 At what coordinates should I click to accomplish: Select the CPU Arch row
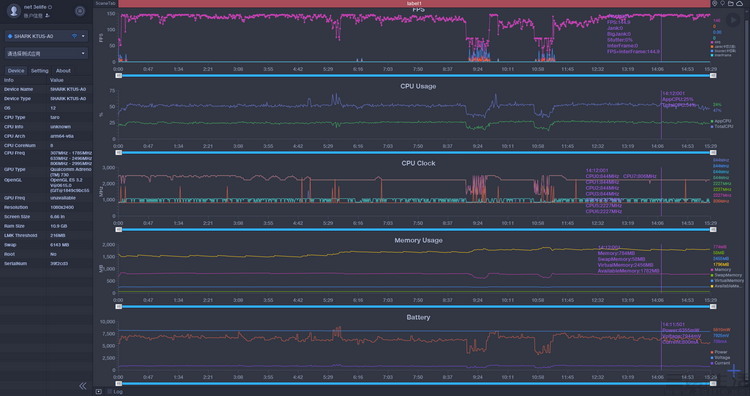pos(46,136)
